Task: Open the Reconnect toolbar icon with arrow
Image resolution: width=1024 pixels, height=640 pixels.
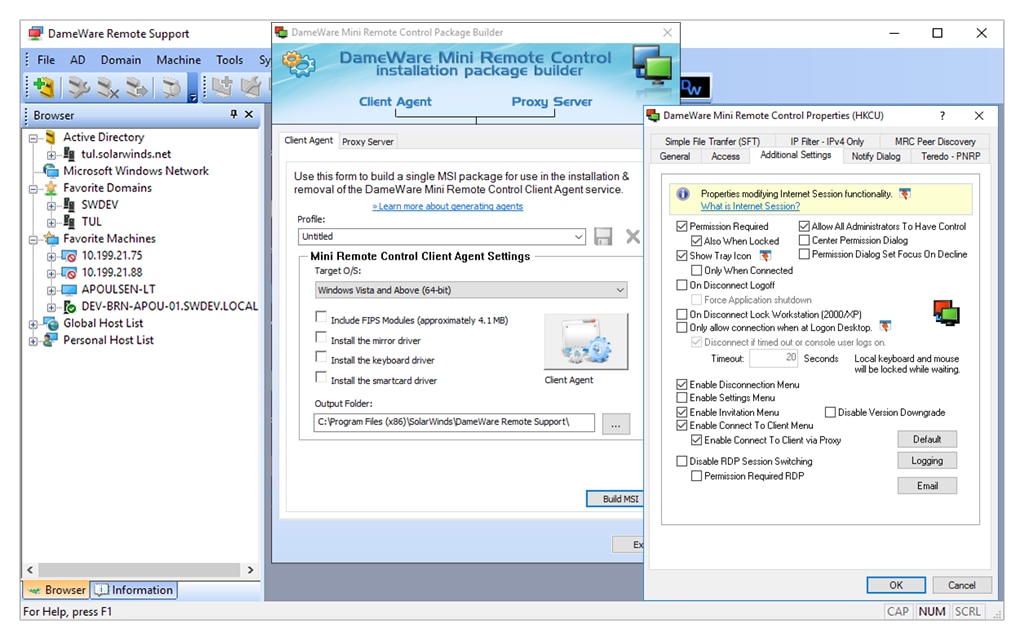Action: pos(135,87)
